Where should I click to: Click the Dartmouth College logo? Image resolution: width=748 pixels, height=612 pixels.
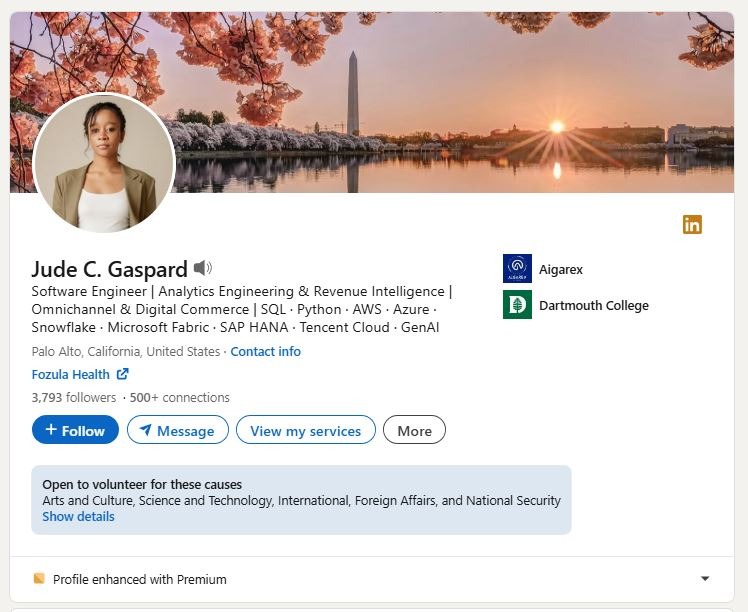[x=517, y=305]
